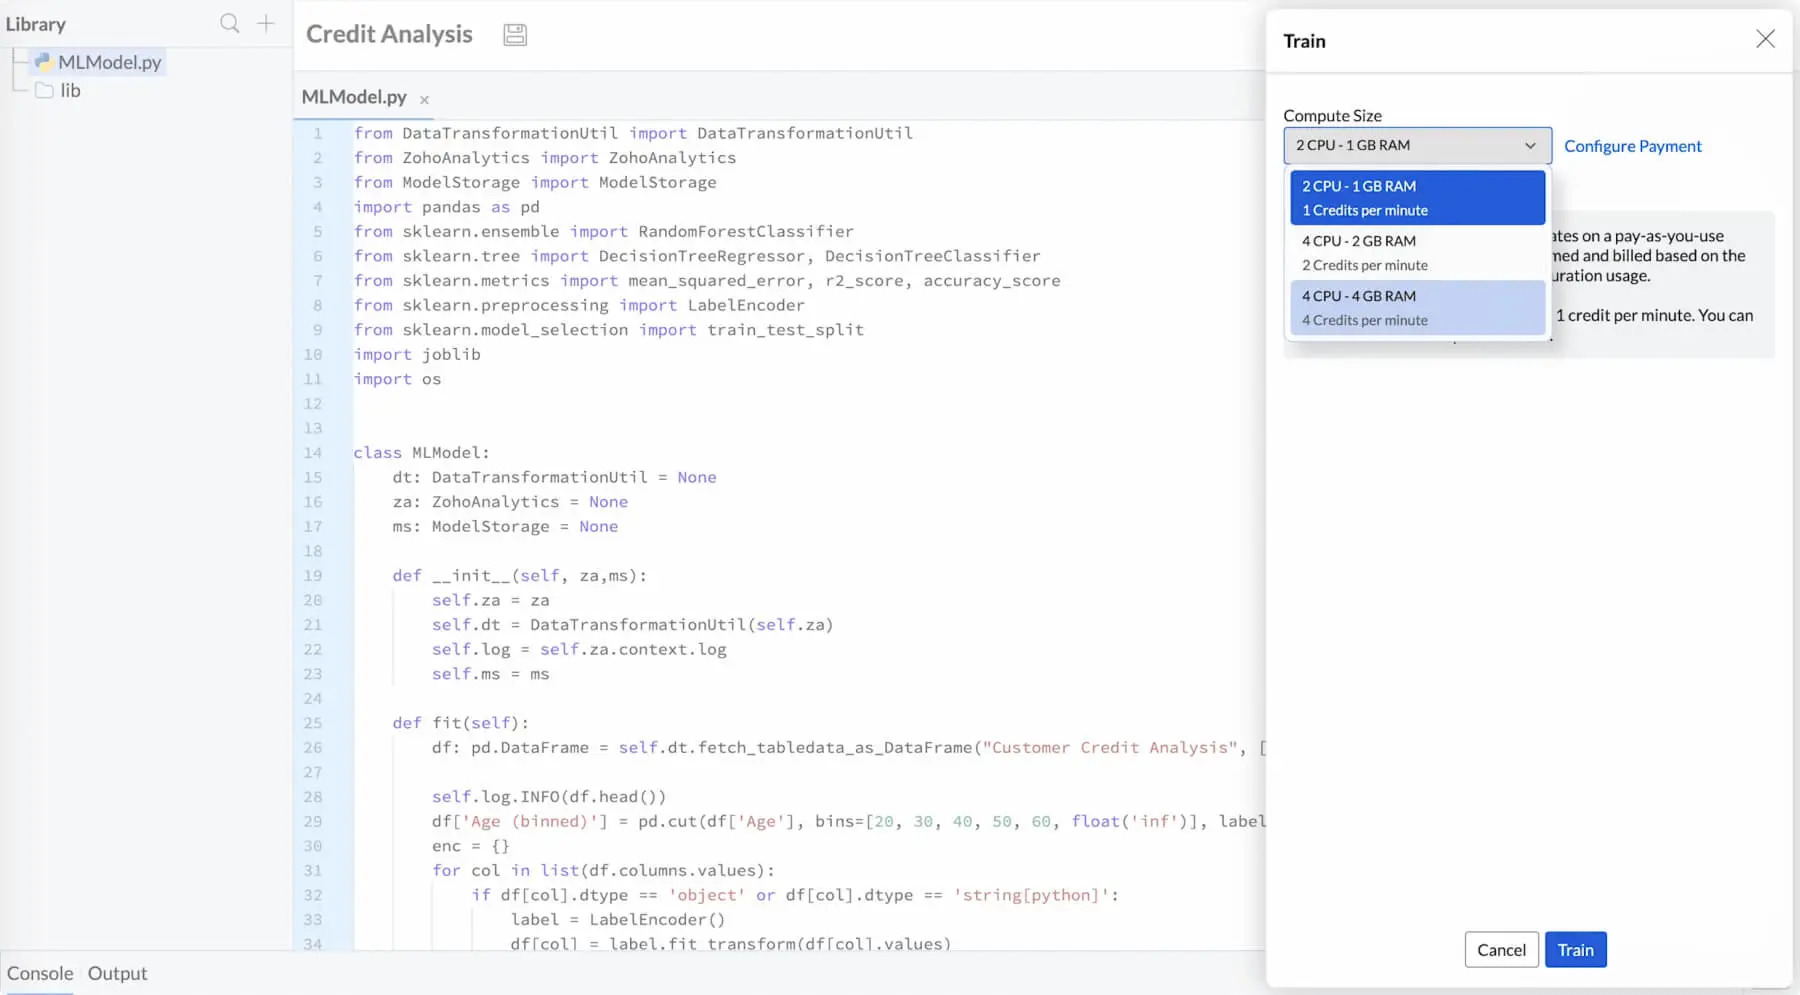The image size is (1800, 995).
Task: Click the 'import joblib' code line
Action: point(417,355)
